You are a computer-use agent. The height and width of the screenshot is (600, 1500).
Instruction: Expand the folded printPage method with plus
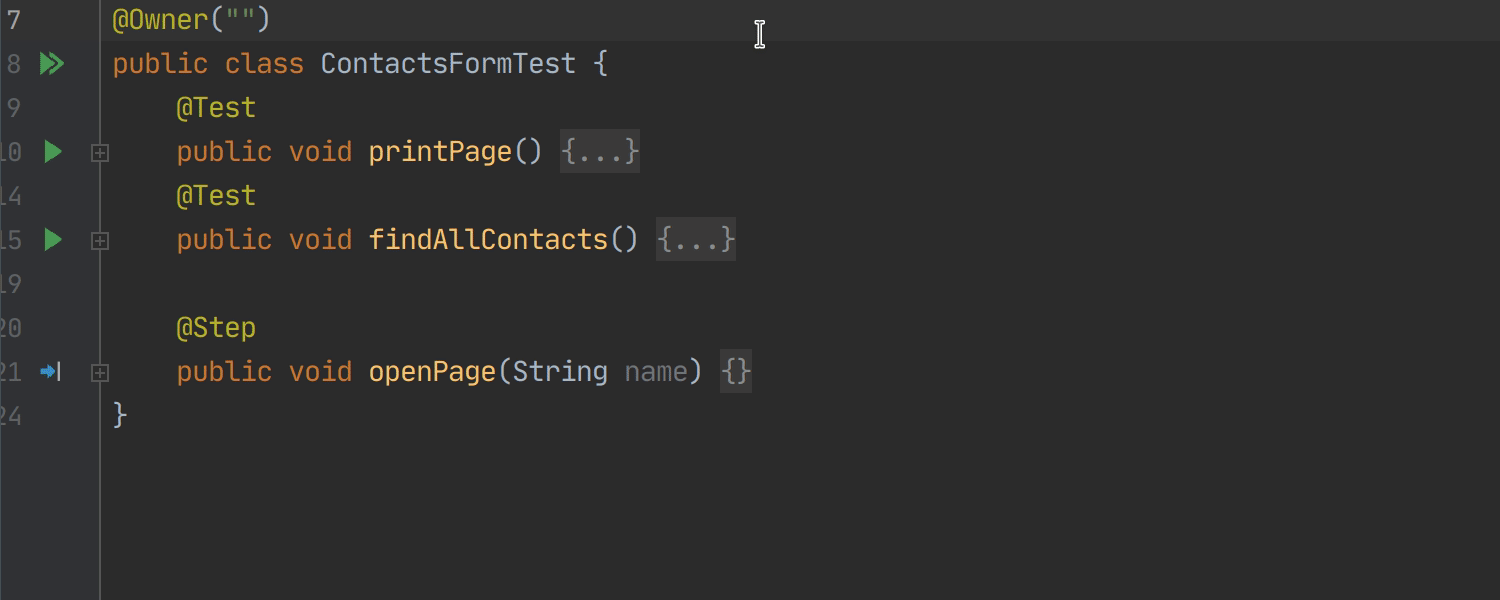(100, 153)
